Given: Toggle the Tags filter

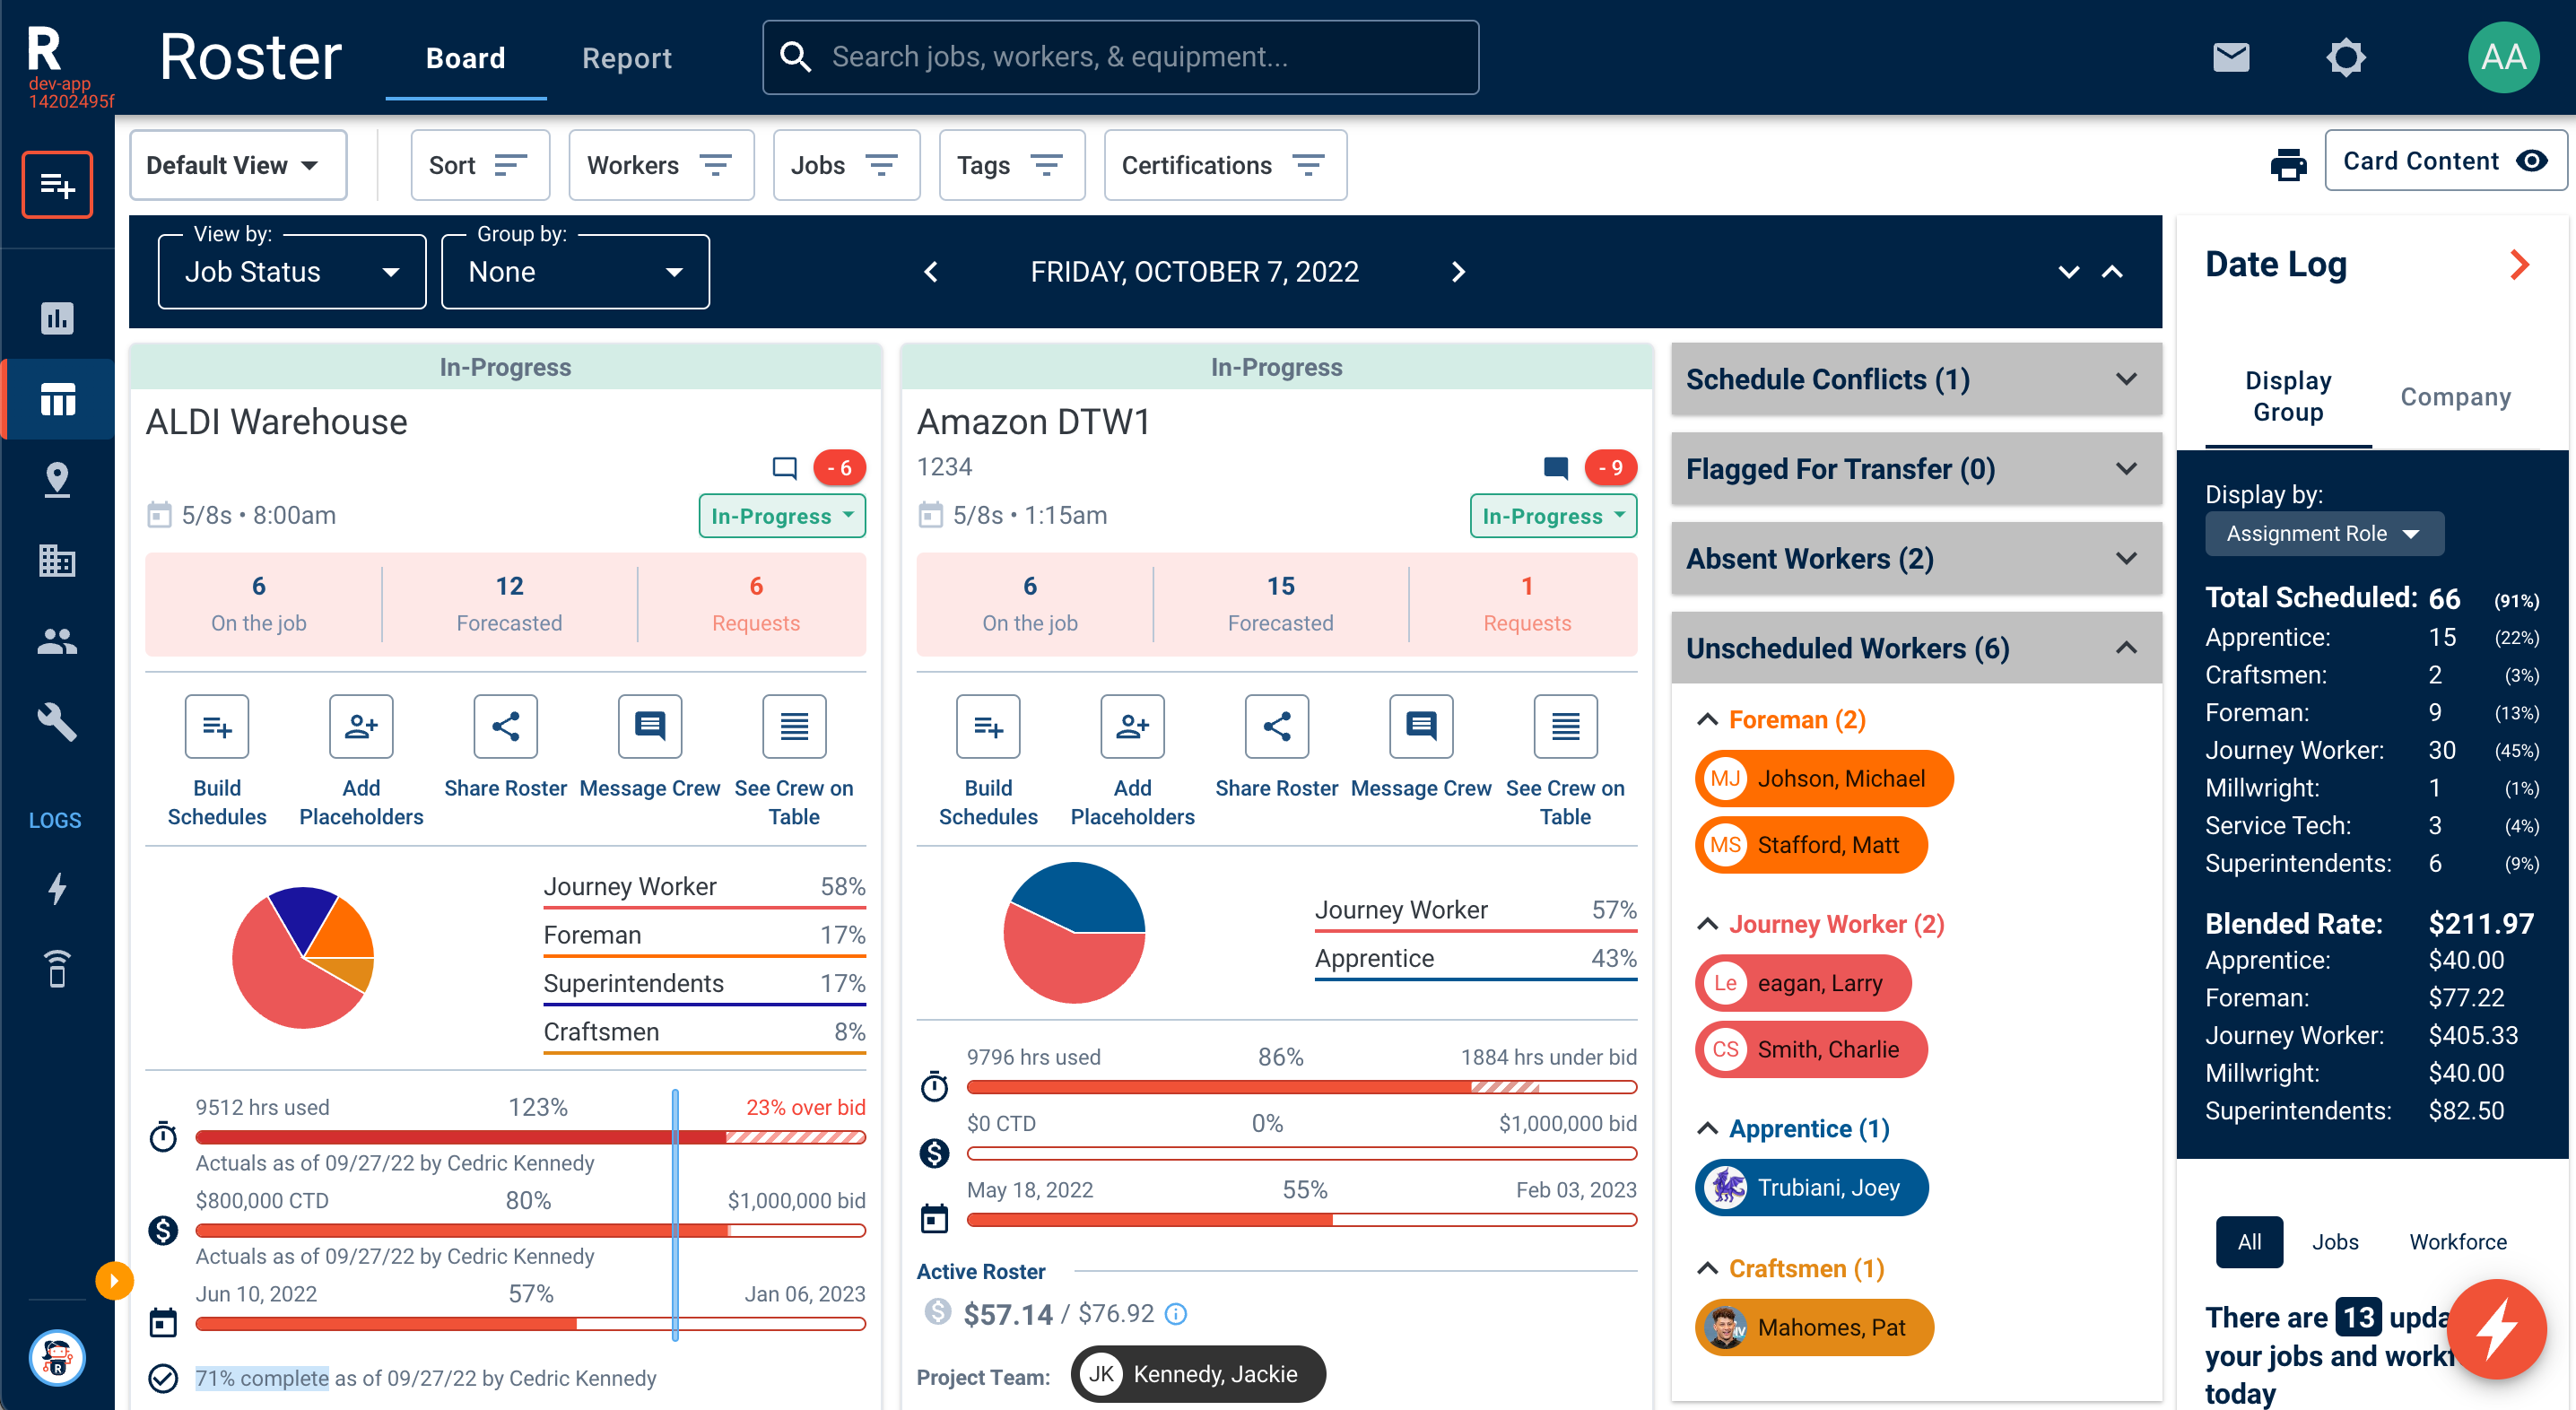Looking at the screenshot, I should (1011, 165).
